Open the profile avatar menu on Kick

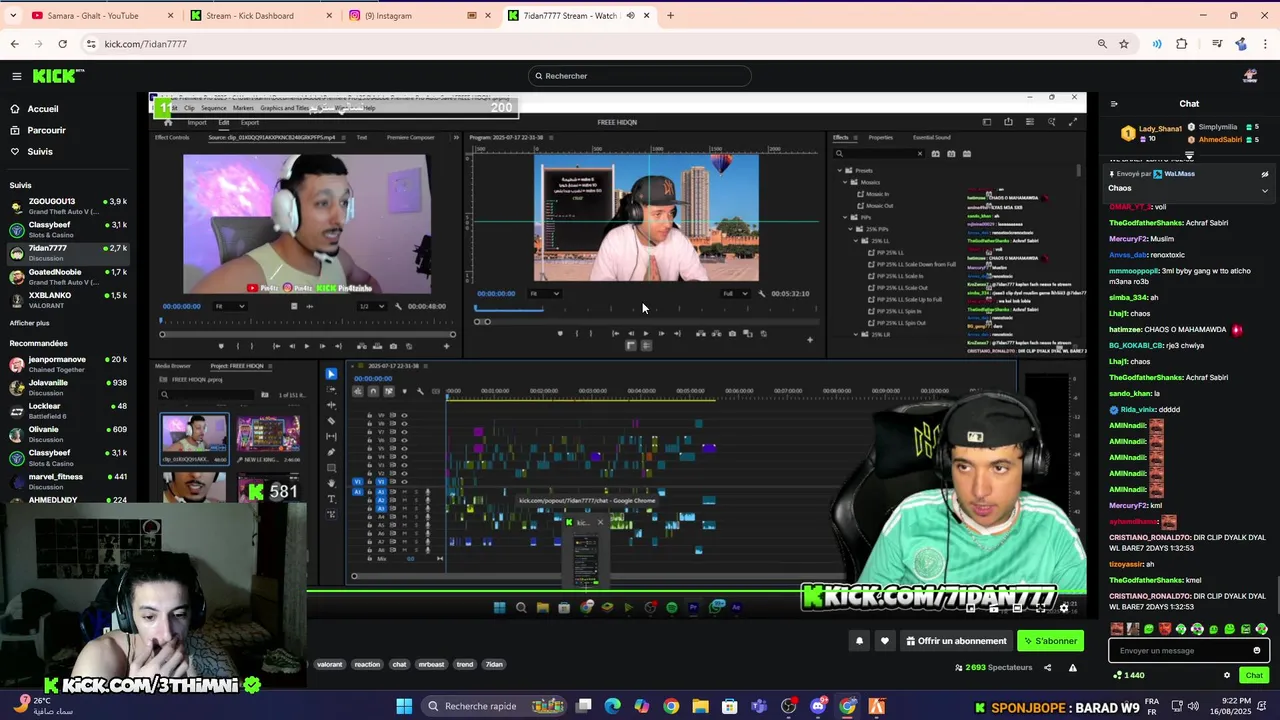[x=1250, y=76]
